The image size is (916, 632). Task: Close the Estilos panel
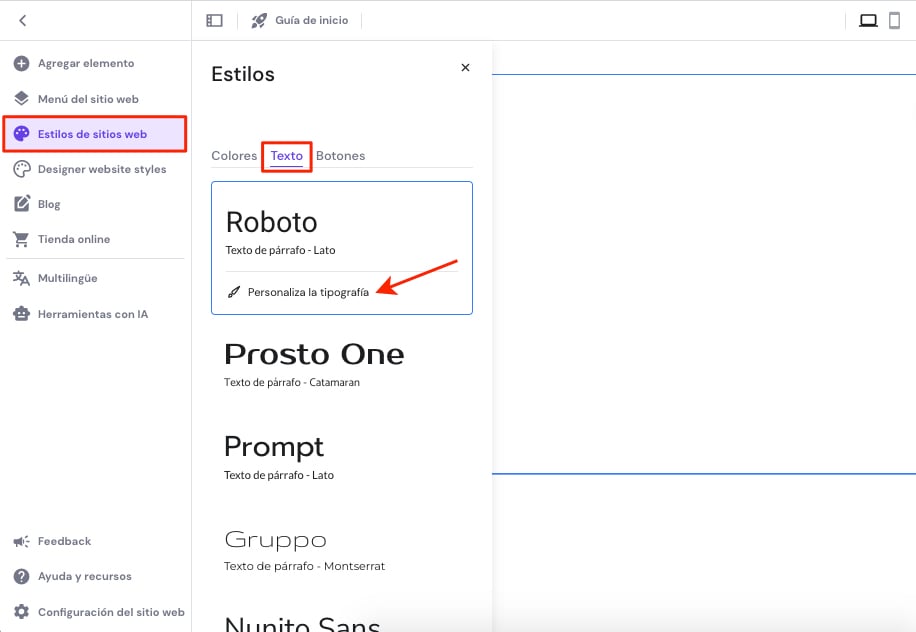(465, 68)
